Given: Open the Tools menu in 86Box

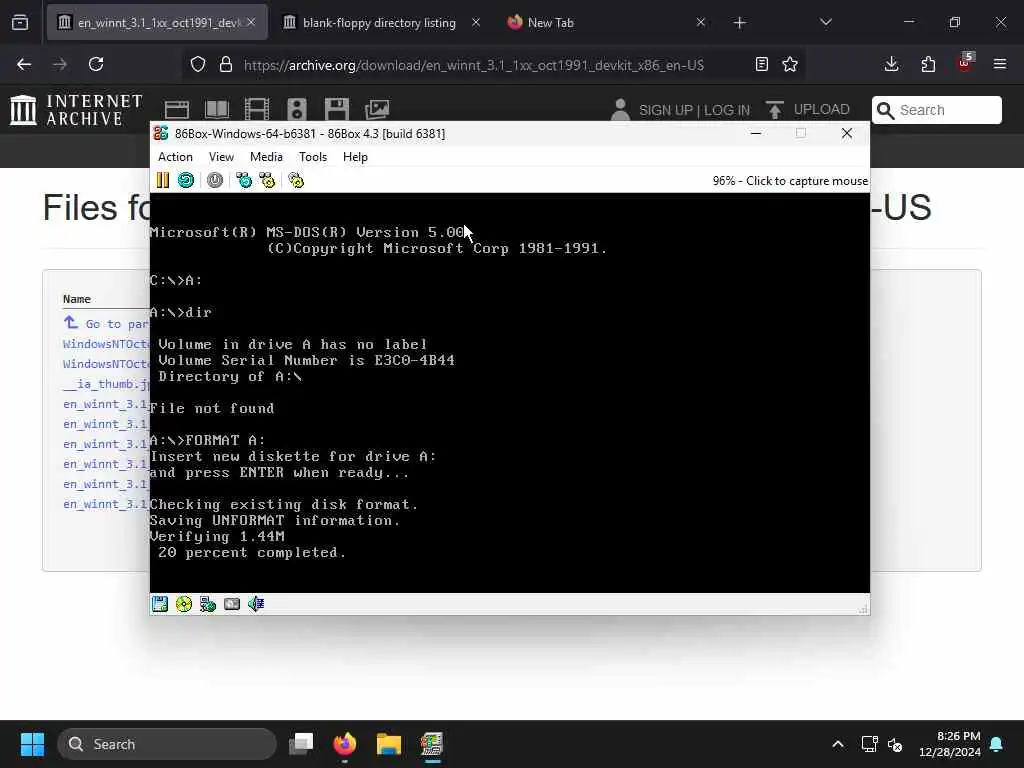Looking at the screenshot, I should coord(313,157).
